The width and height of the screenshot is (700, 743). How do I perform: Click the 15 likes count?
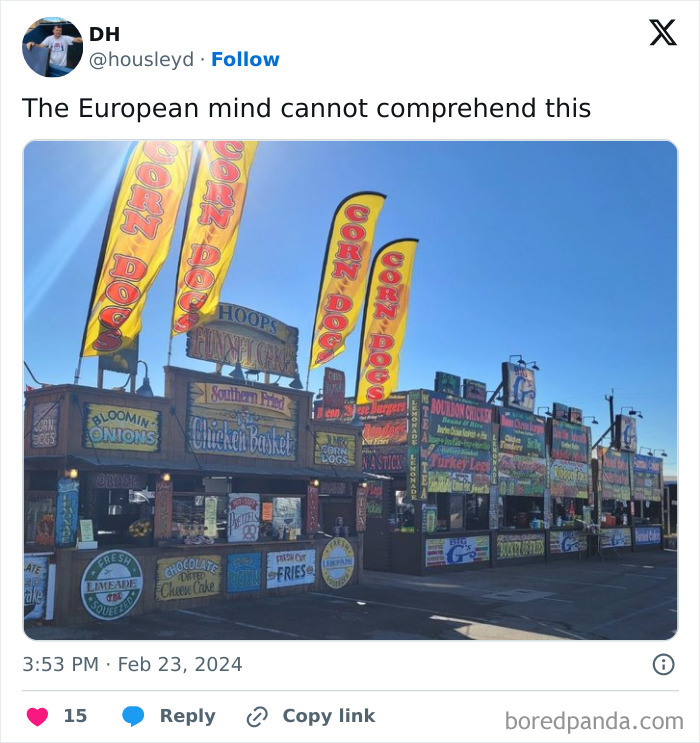click(x=75, y=716)
